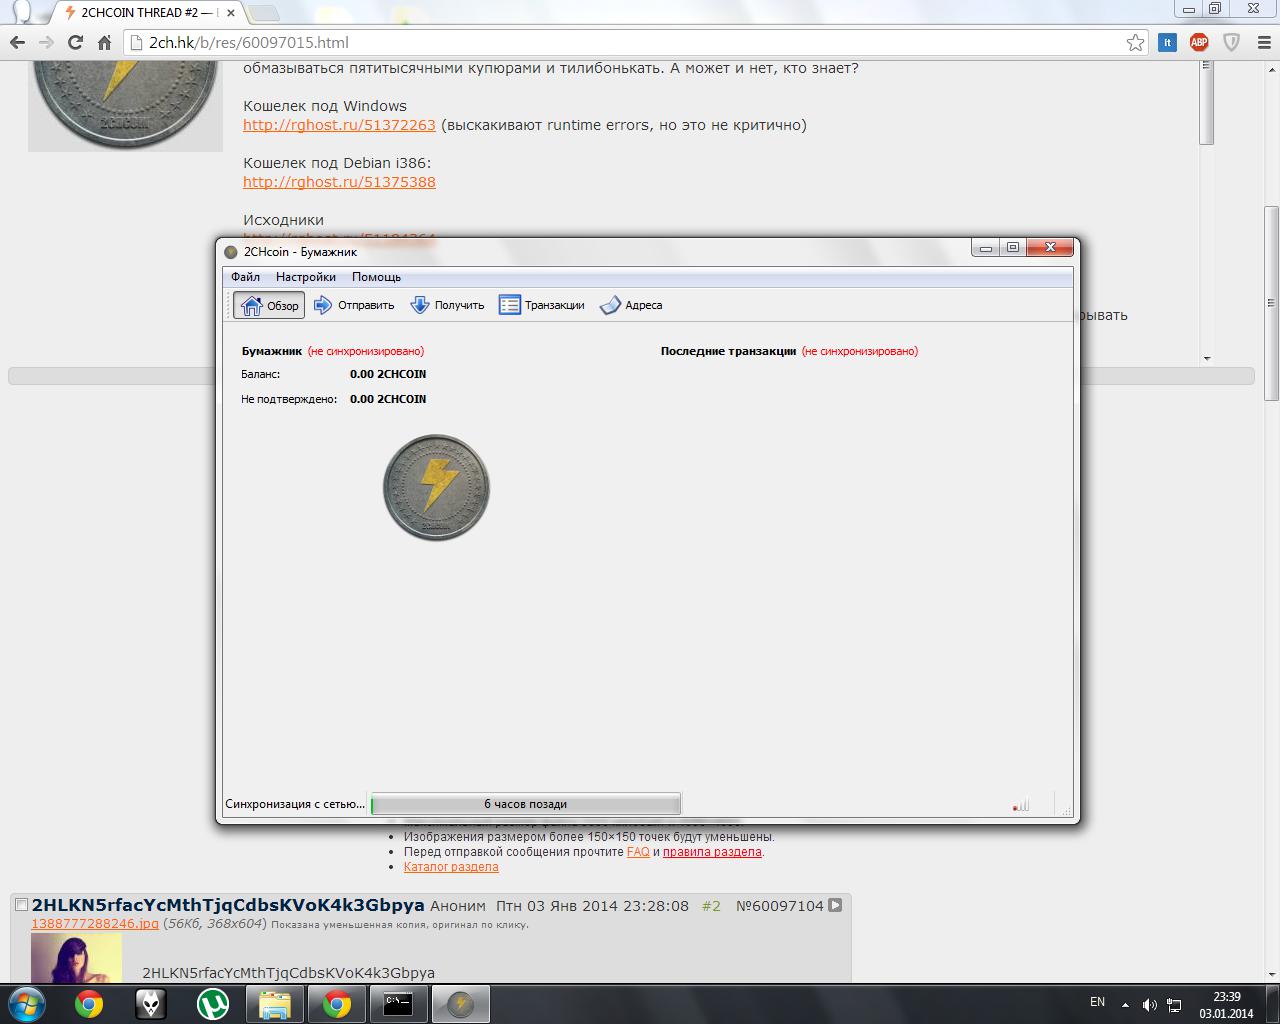
Task: Open the Отправить send coins tab
Action: tap(354, 305)
